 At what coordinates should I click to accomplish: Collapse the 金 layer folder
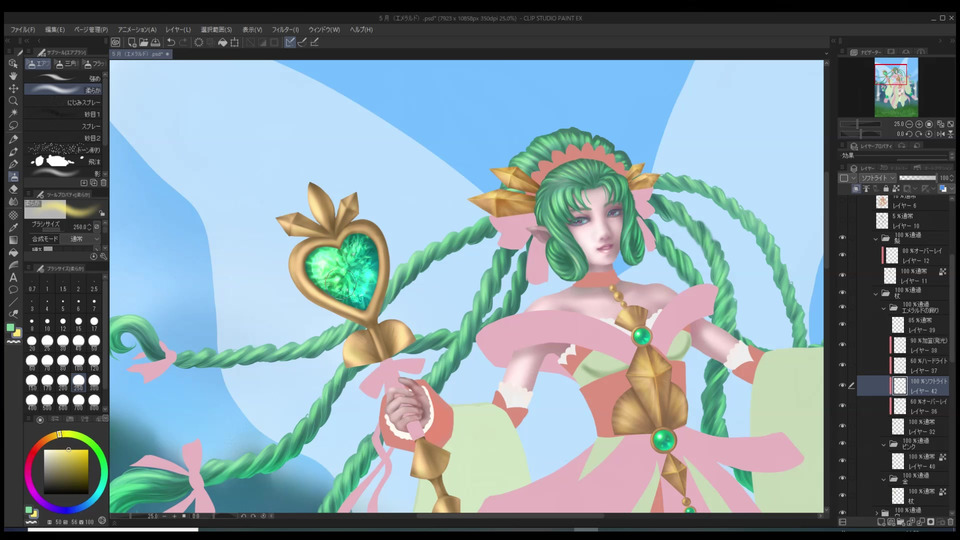pyautogui.click(x=884, y=479)
